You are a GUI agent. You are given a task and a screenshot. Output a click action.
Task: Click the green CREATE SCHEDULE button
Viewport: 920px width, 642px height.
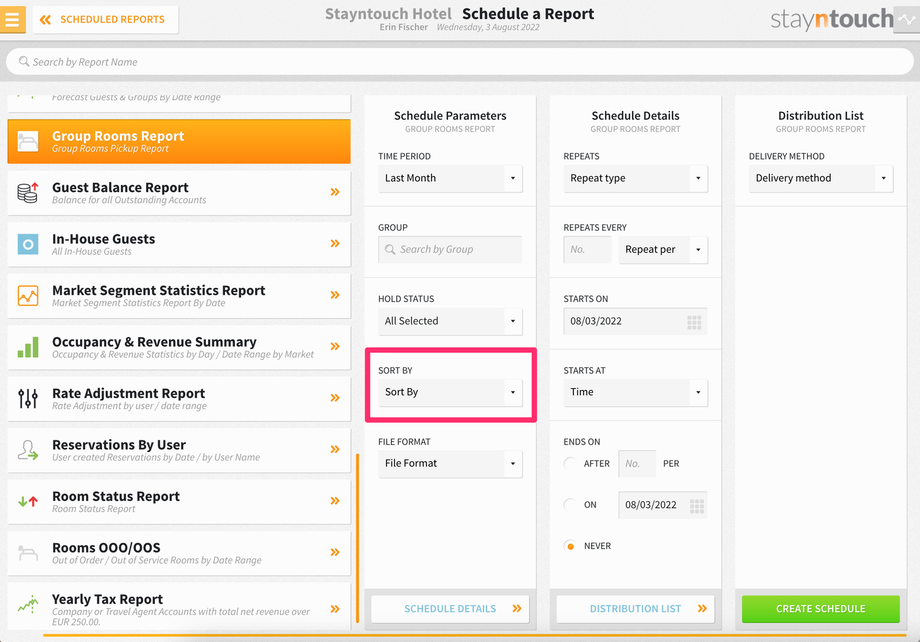click(821, 609)
